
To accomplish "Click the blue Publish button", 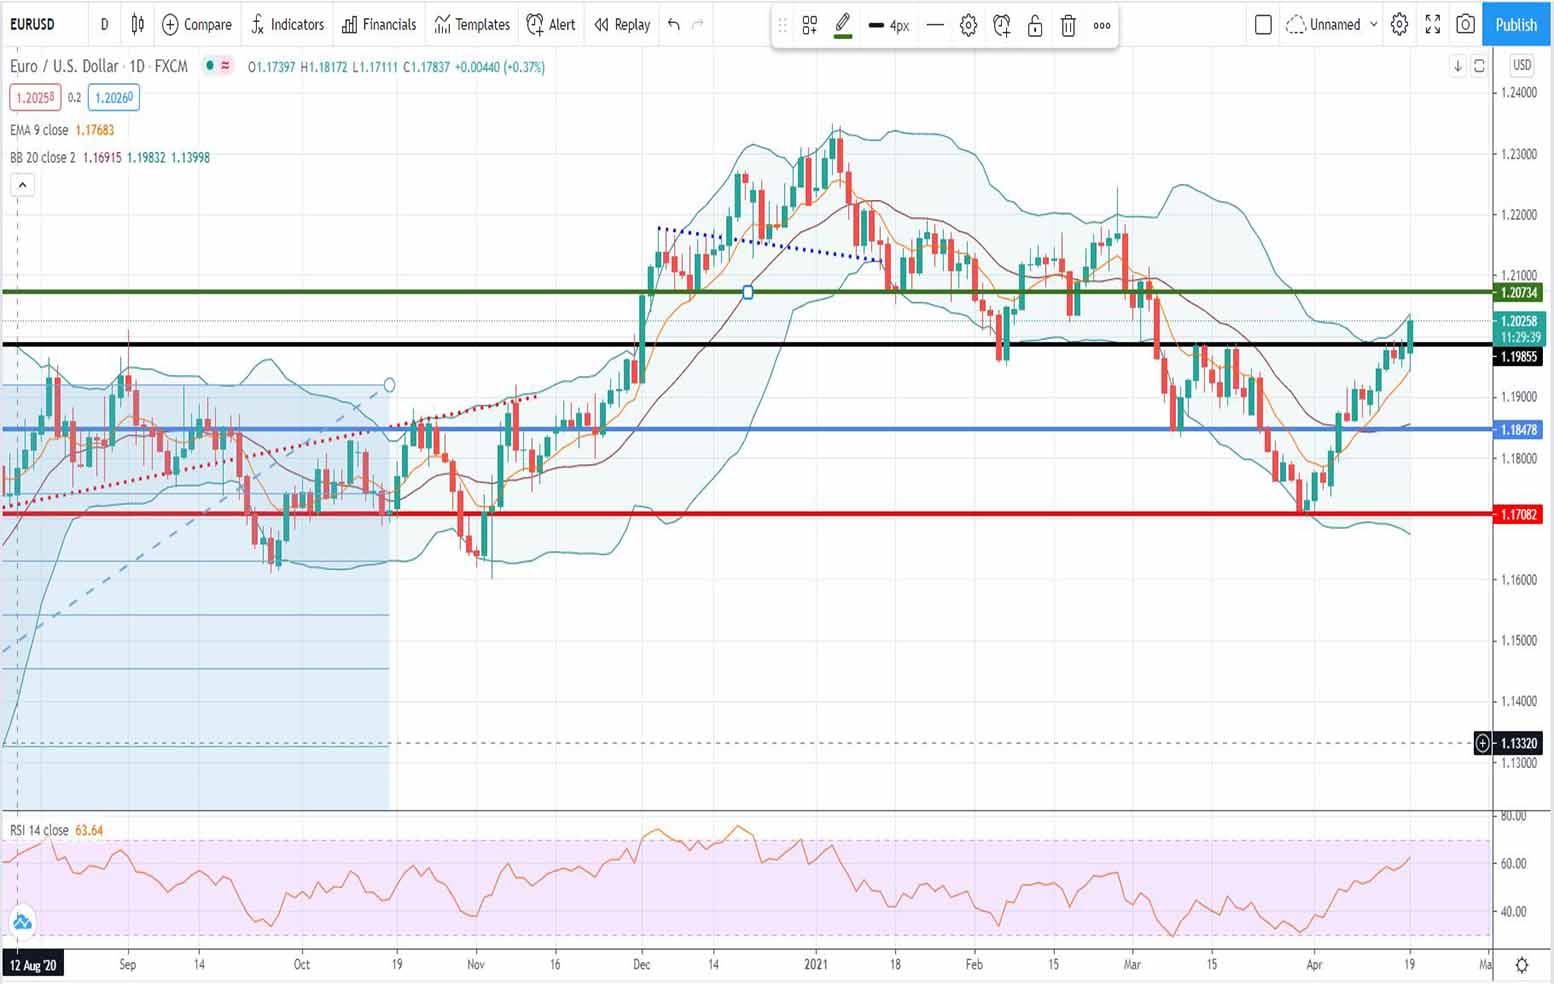I will [x=1515, y=24].
